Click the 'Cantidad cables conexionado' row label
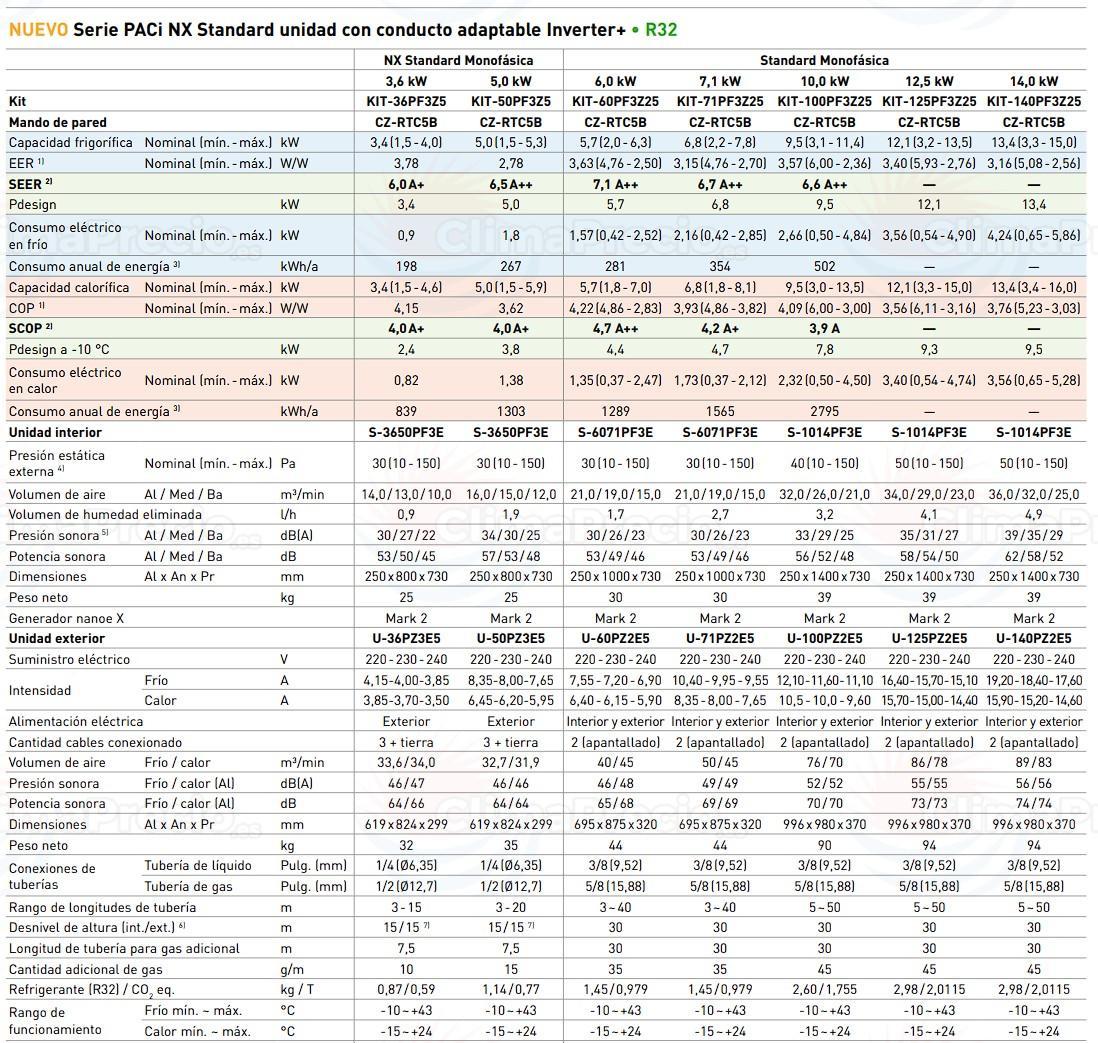This screenshot has height=1043, width=1098. tap(95, 742)
